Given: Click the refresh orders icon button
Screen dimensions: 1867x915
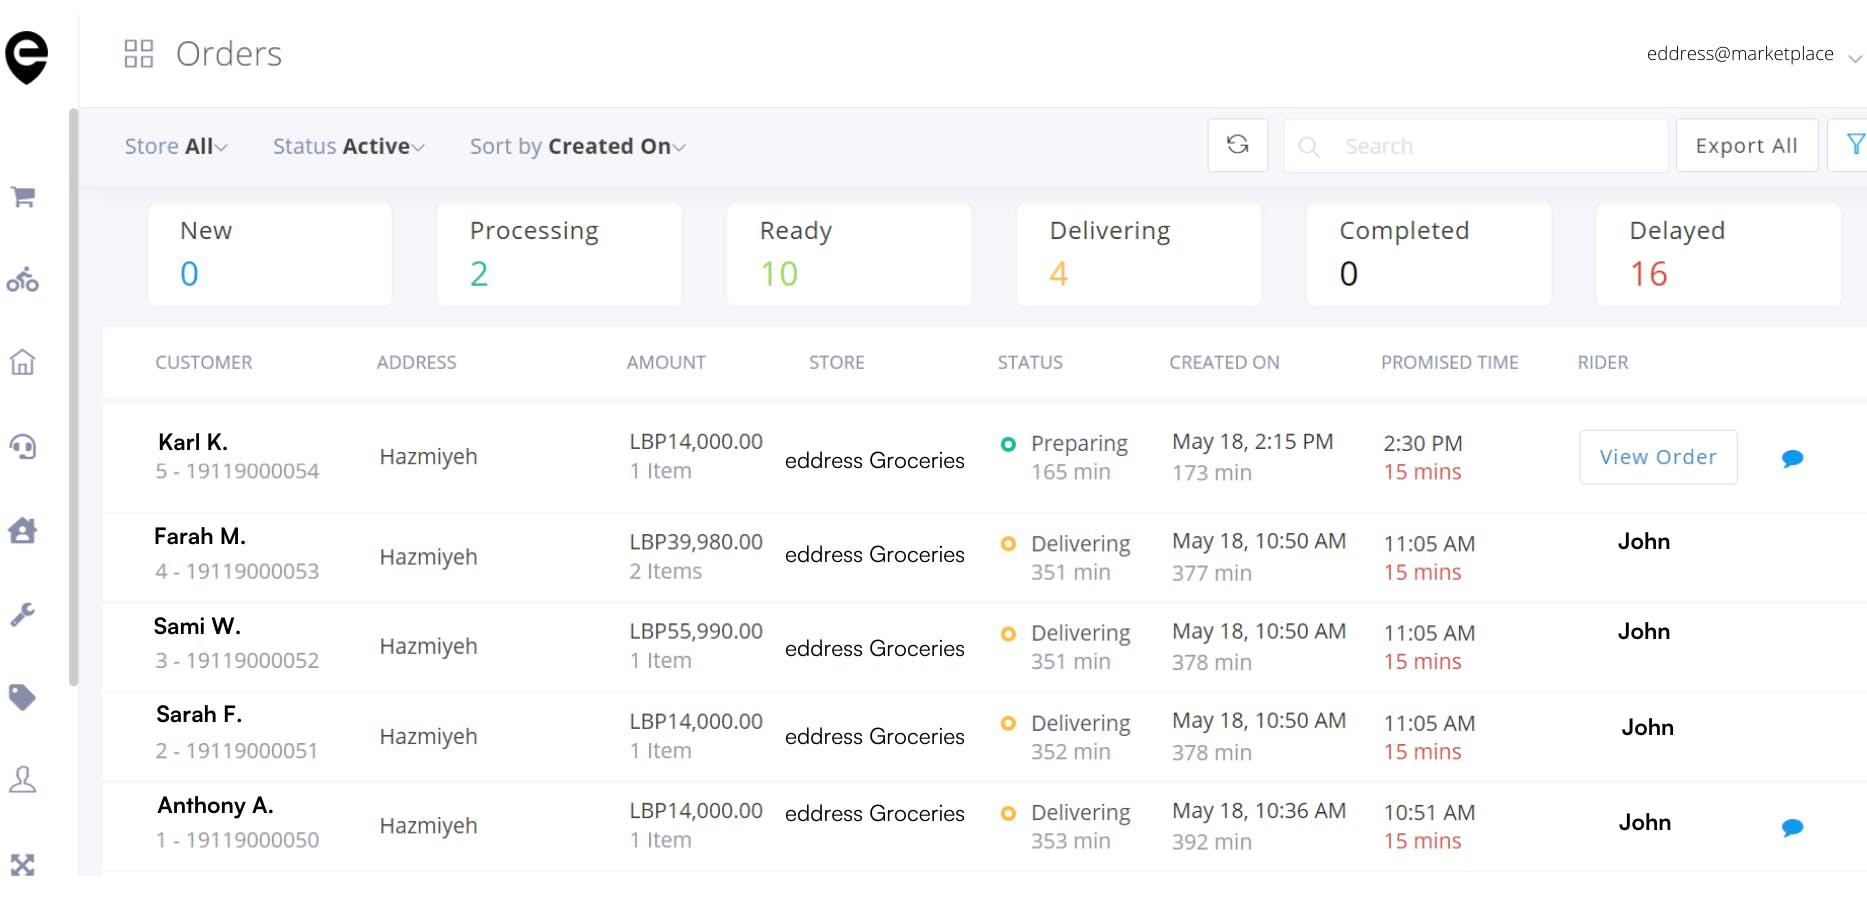Looking at the screenshot, I should (1237, 146).
